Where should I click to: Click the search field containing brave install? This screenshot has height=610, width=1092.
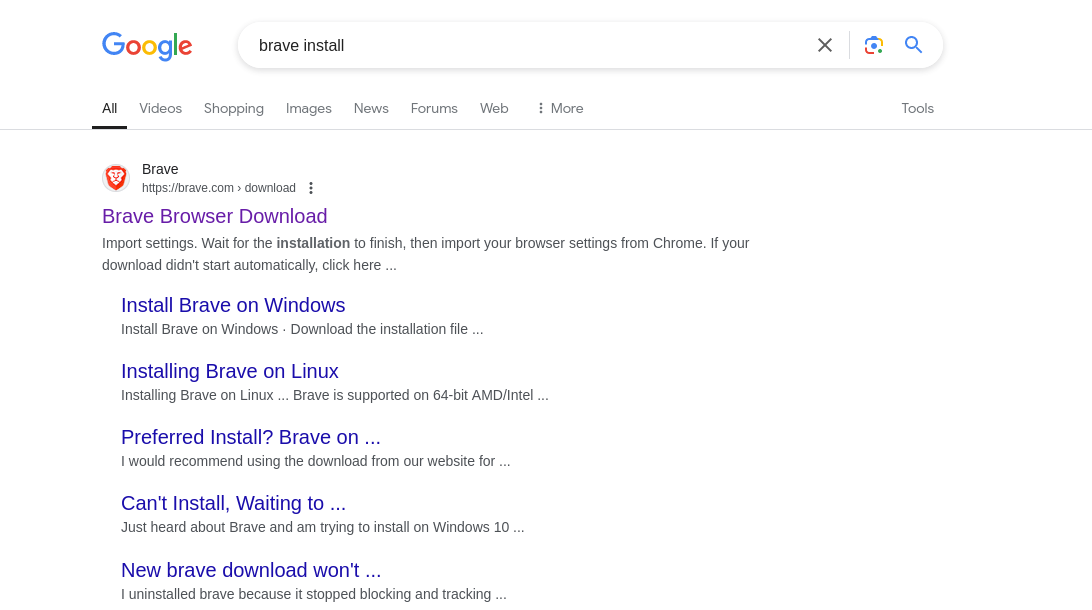[x=529, y=45]
